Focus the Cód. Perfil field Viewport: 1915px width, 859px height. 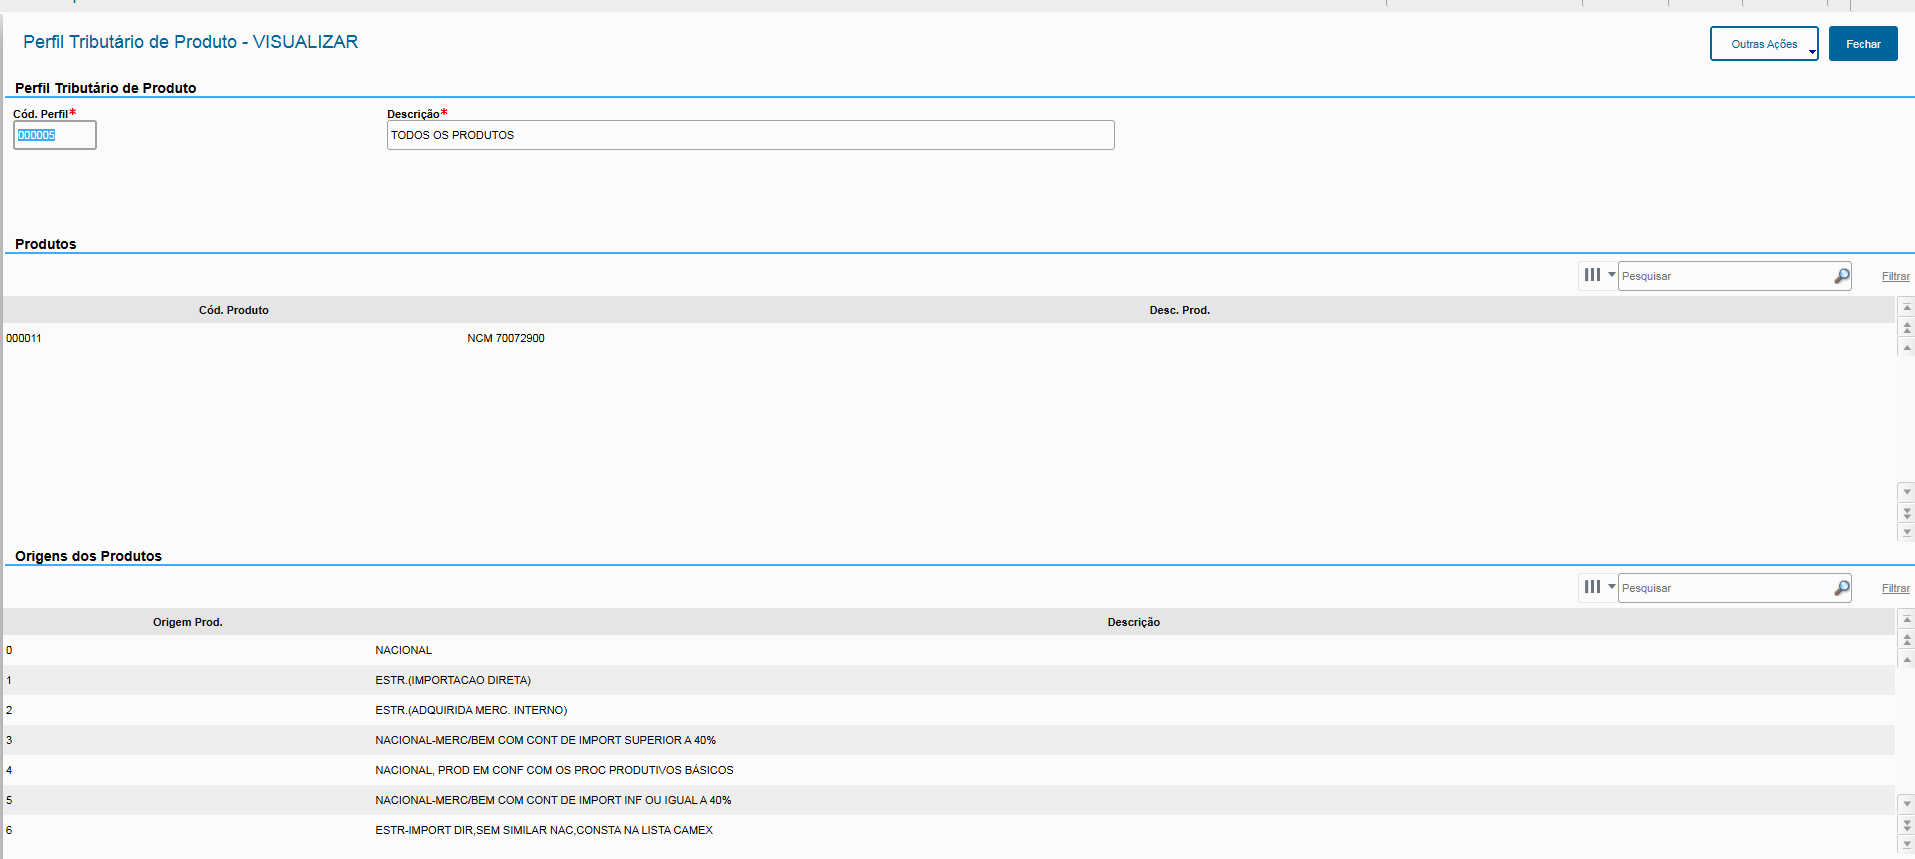click(x=55, y=135)
